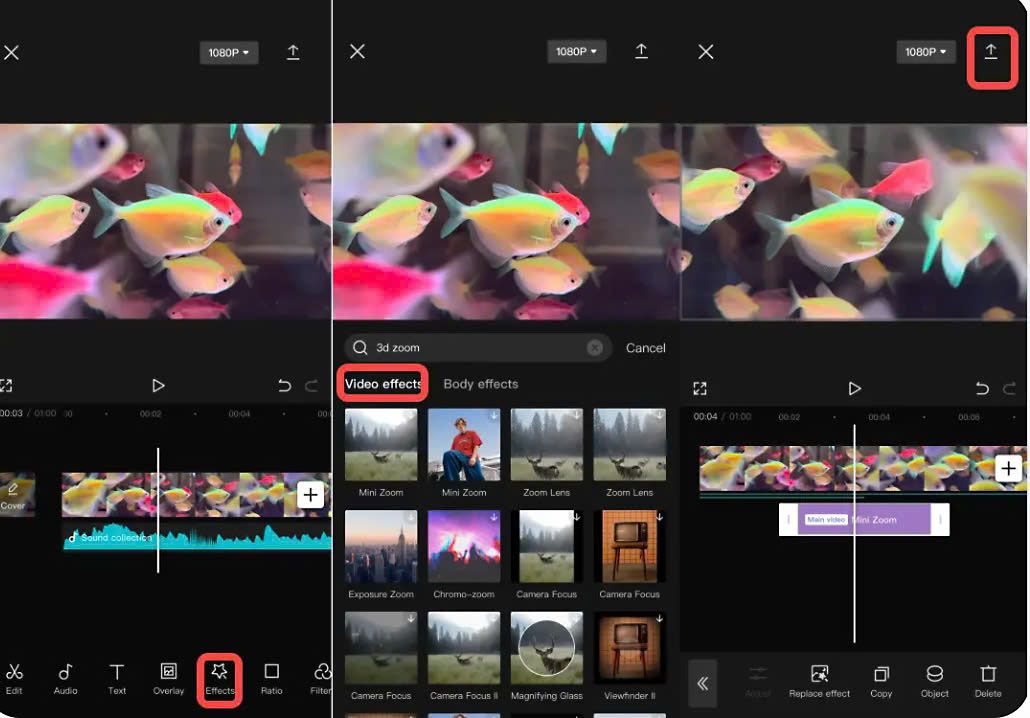Switch to the Video effects tab
The width and height of the screenshot is (1030, 718).
coord(383,384)
